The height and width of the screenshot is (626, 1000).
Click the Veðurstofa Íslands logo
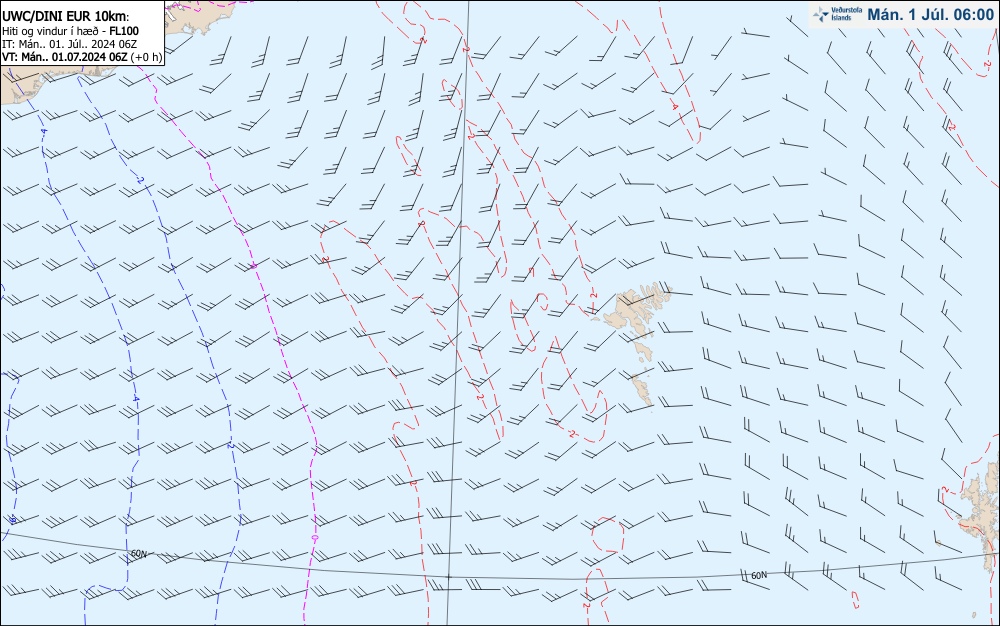837,14
